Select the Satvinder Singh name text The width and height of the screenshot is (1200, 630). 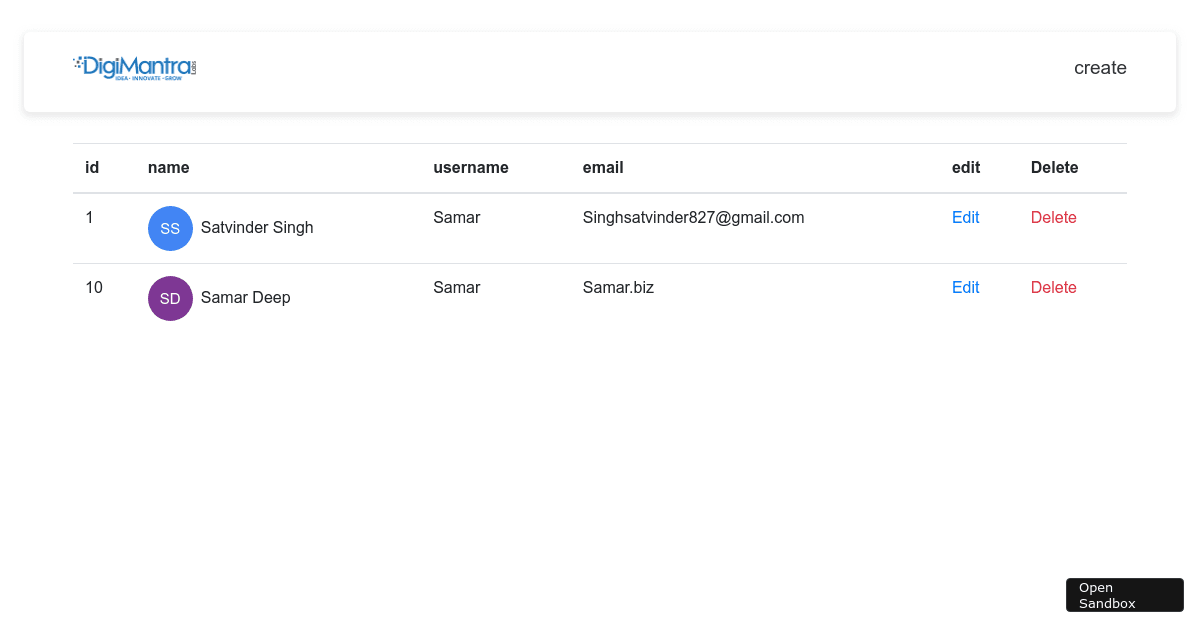(257, 228)
